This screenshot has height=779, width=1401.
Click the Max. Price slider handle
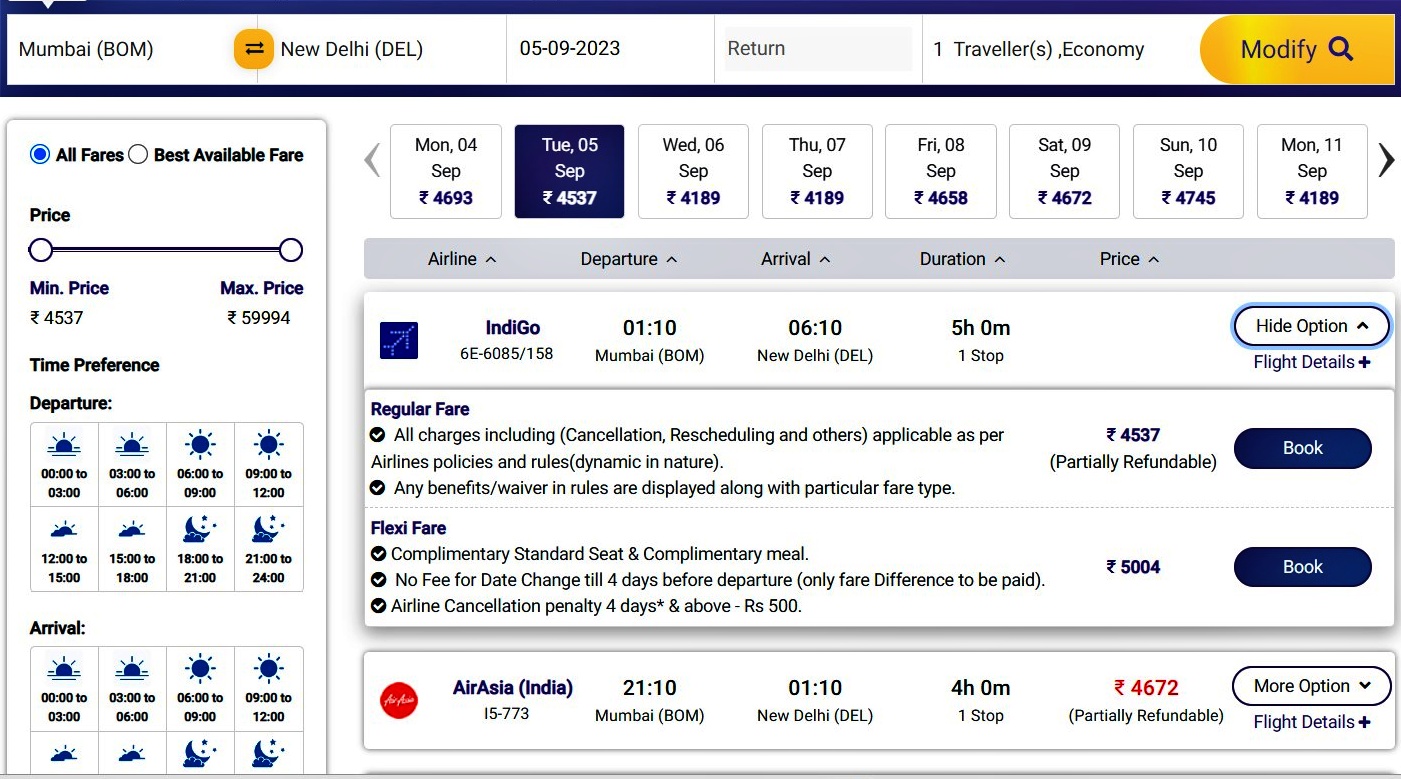coord(291,250)
